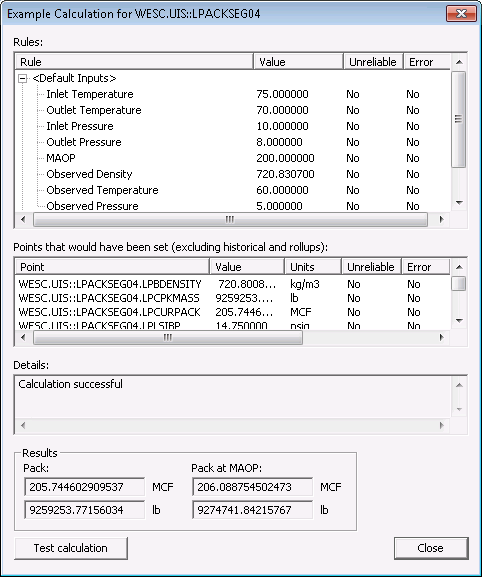This screenshot has height=577, width=482.
Task: Click the Rules vertical scrollbar thumb
Action: [458, 119]
